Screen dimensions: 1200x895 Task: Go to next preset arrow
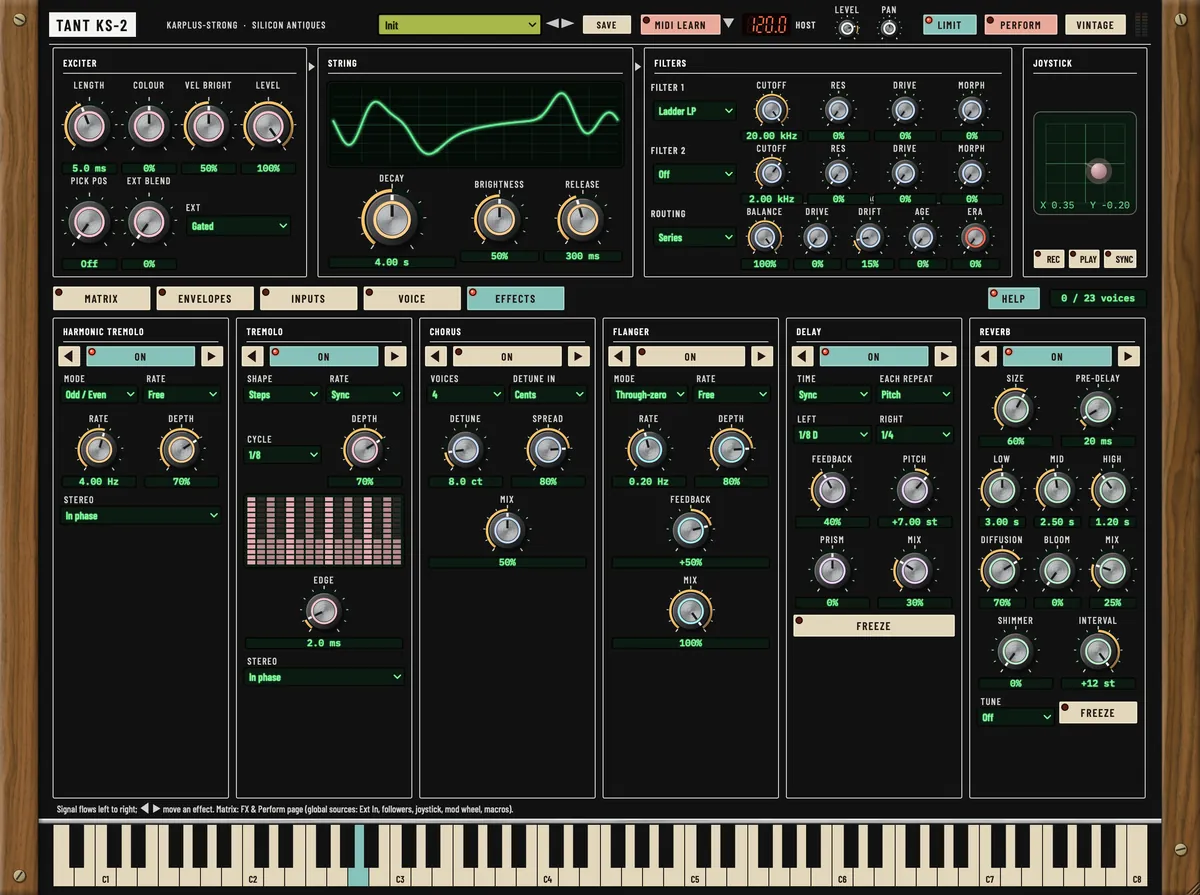click(567, 24)
